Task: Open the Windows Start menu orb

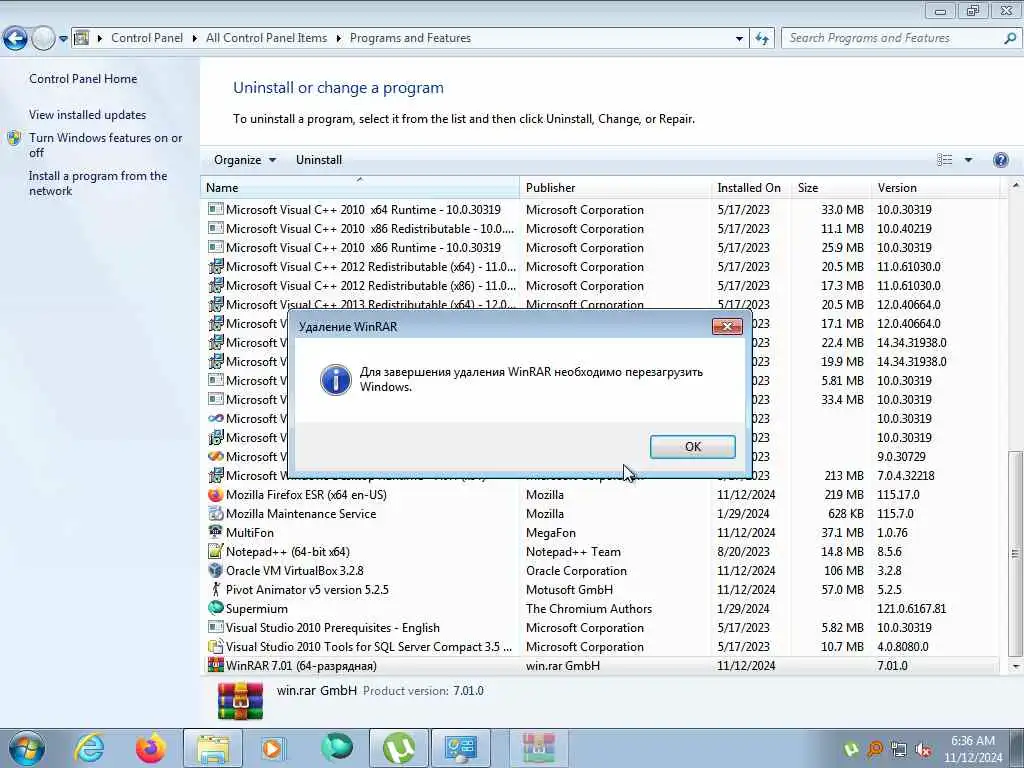Action: click(x=27, y=748)
